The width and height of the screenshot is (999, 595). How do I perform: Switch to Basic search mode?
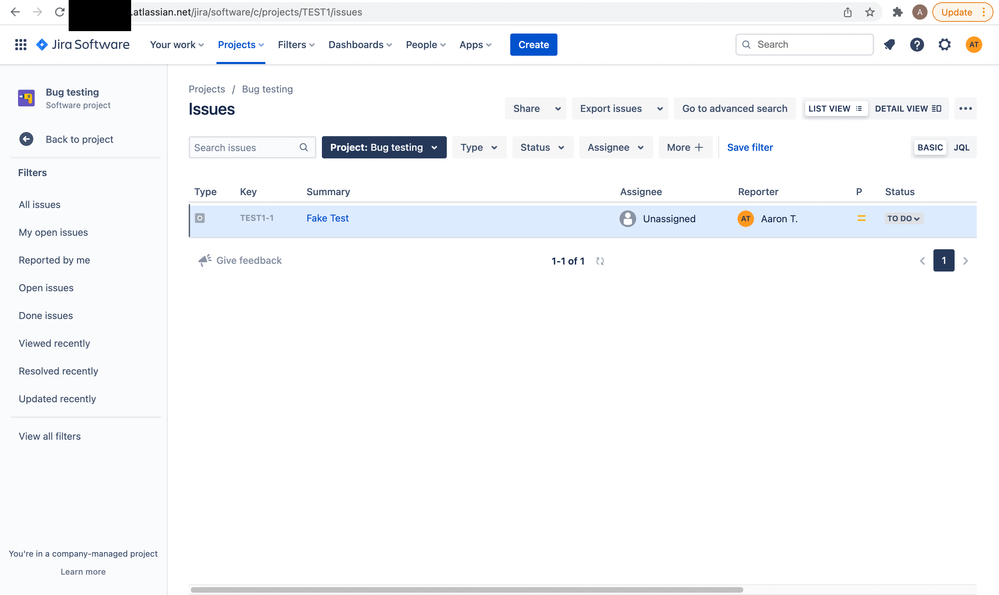coord(930,147)
